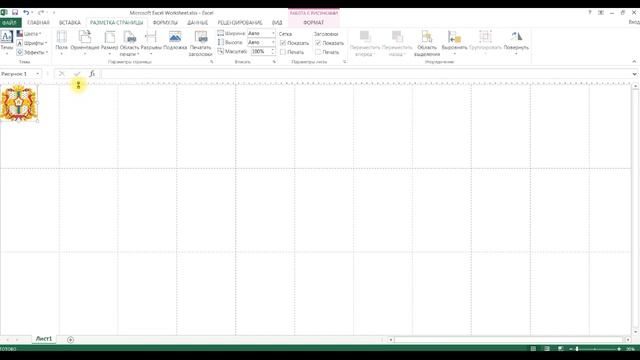Collapse the ribbon with the arrow

pos(634,62)
